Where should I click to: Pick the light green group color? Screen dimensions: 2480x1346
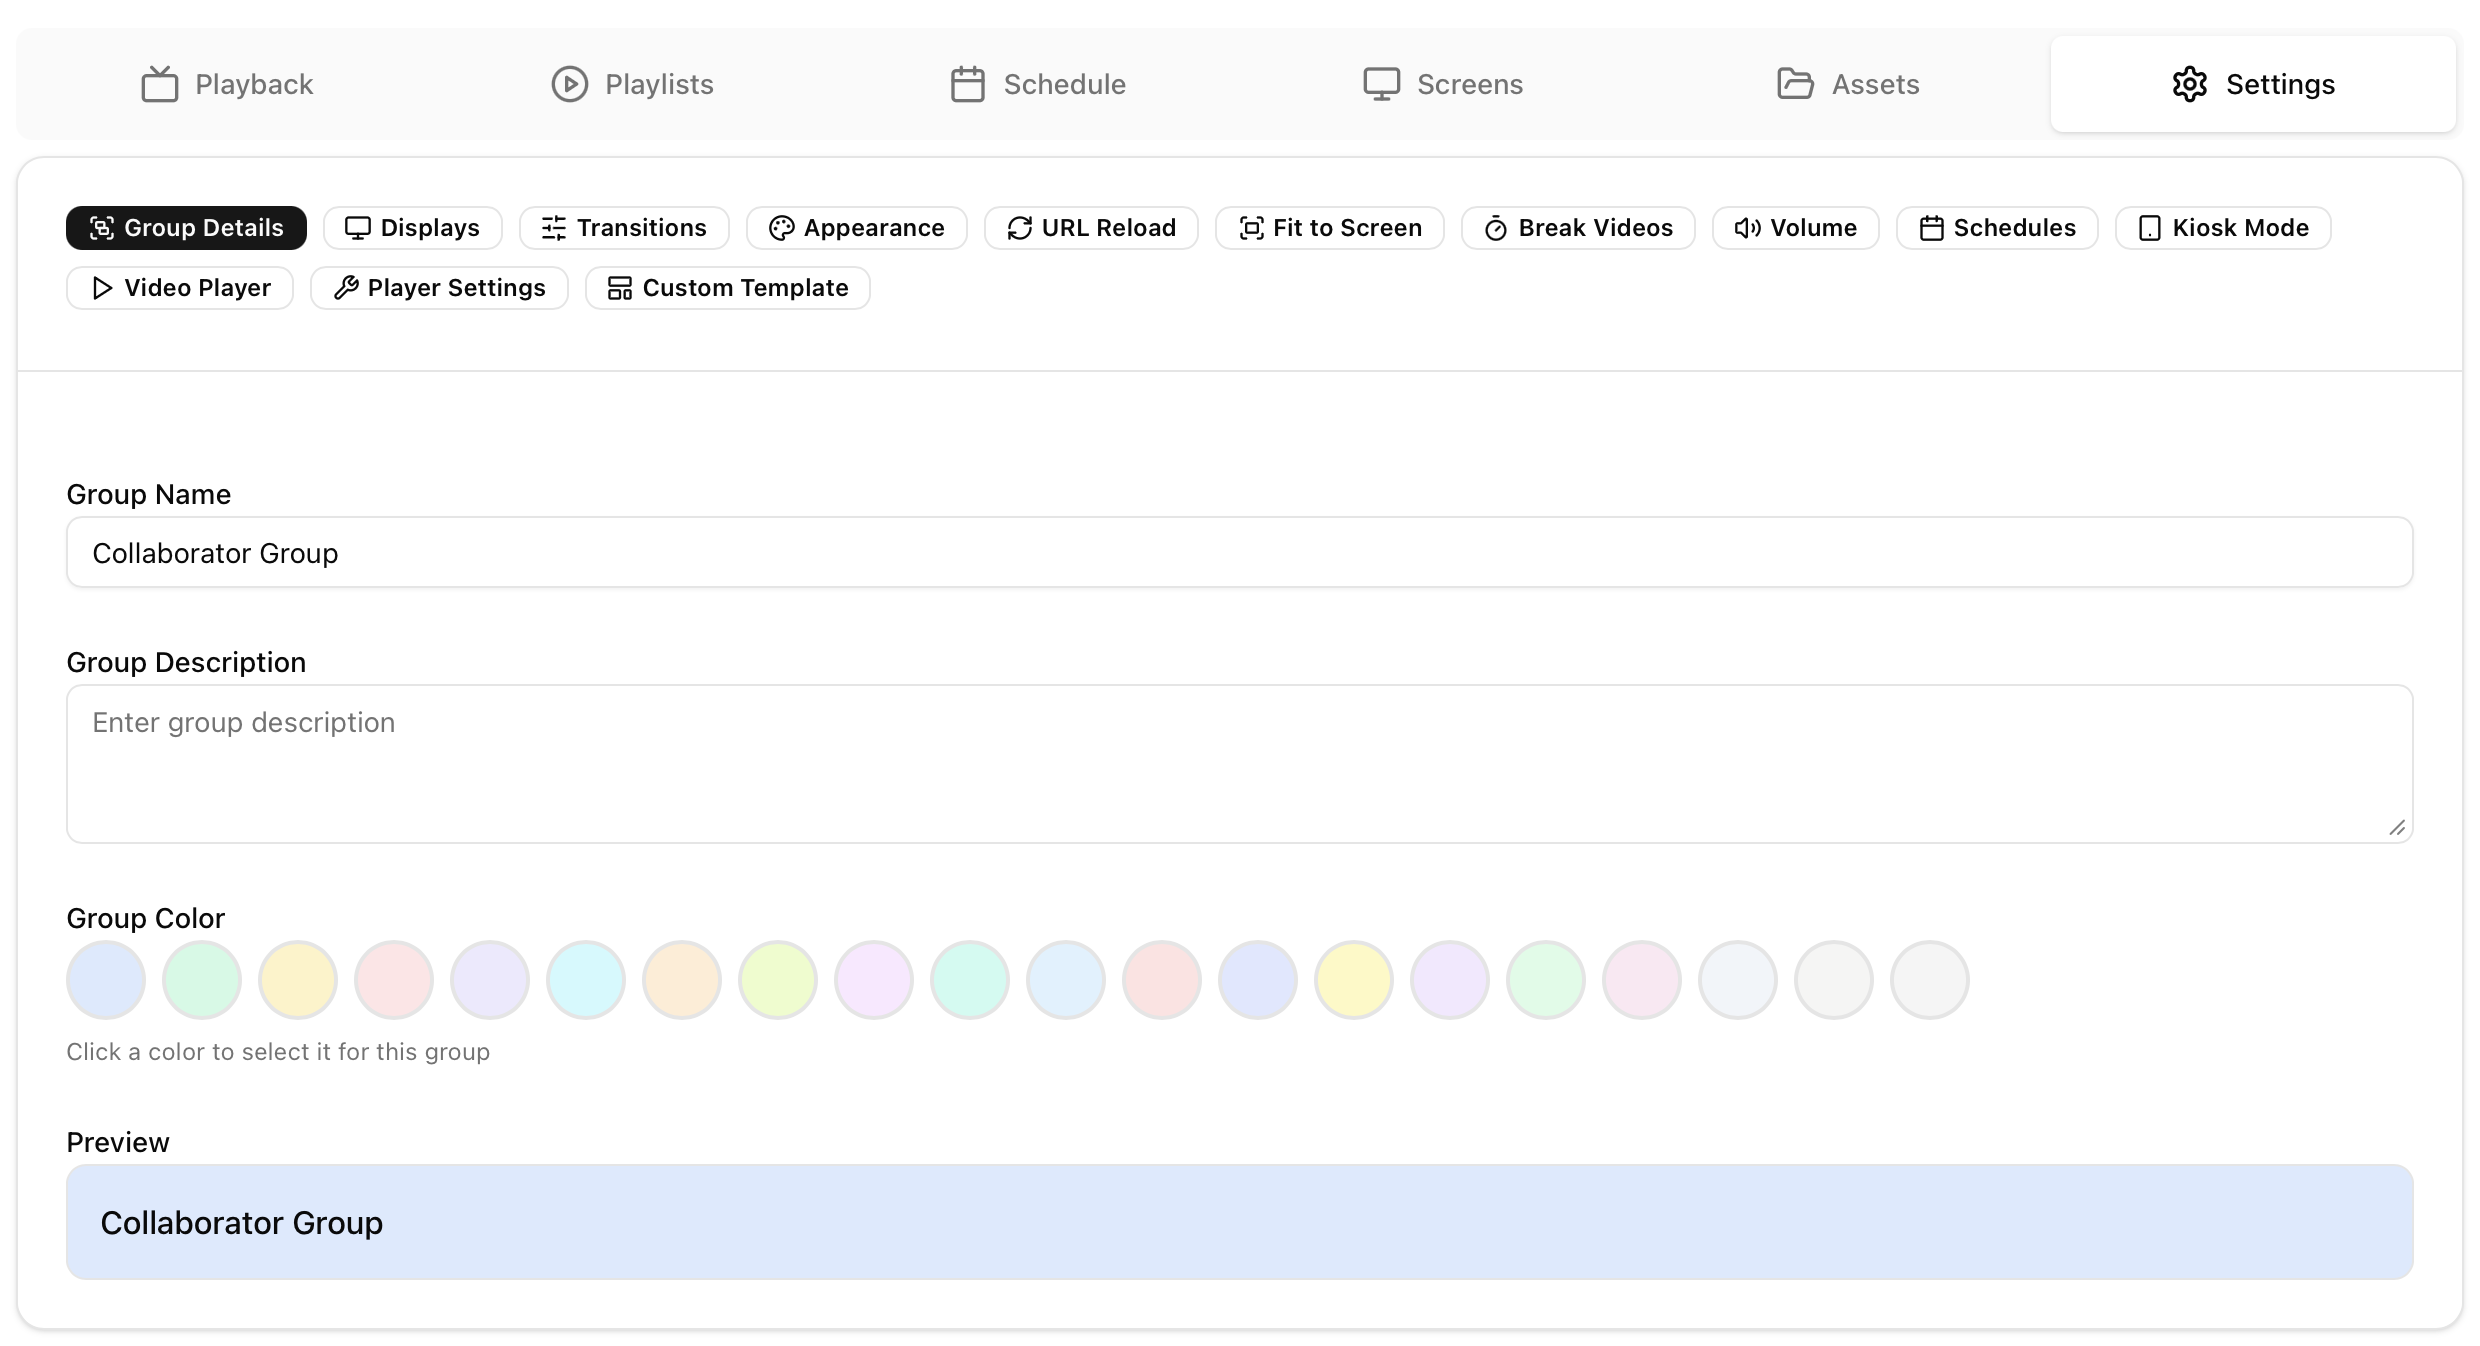(202, 980)
